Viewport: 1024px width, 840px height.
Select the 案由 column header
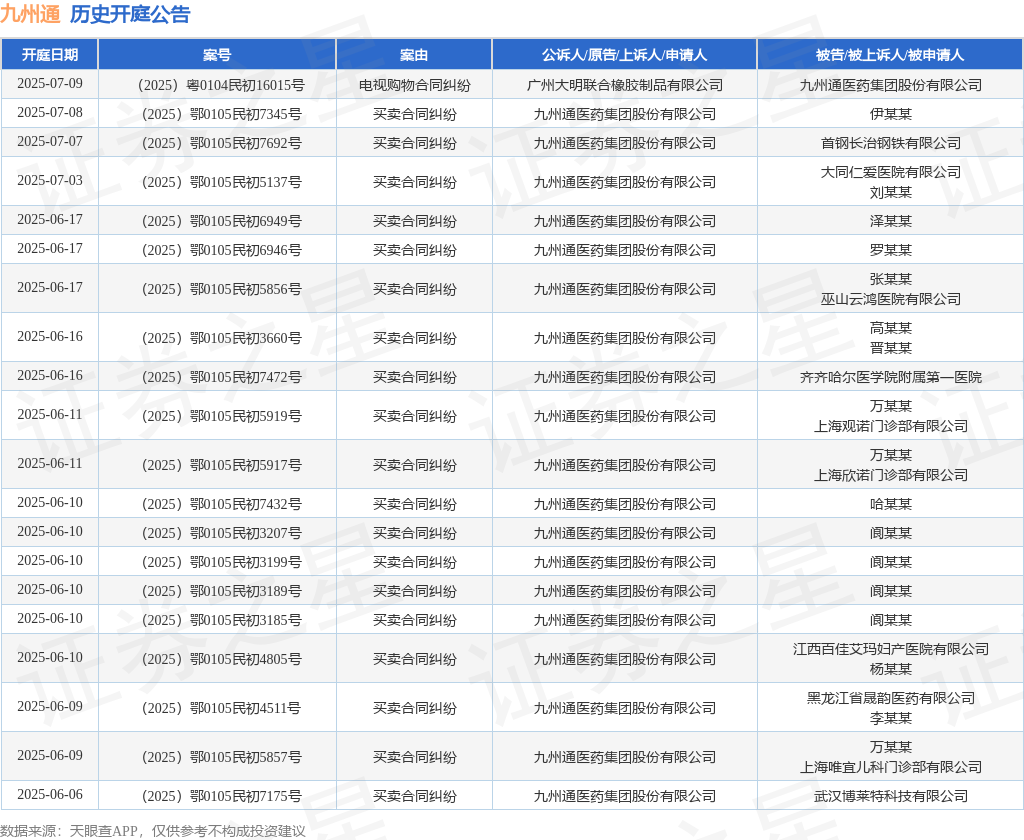click(x=414, y=55)
